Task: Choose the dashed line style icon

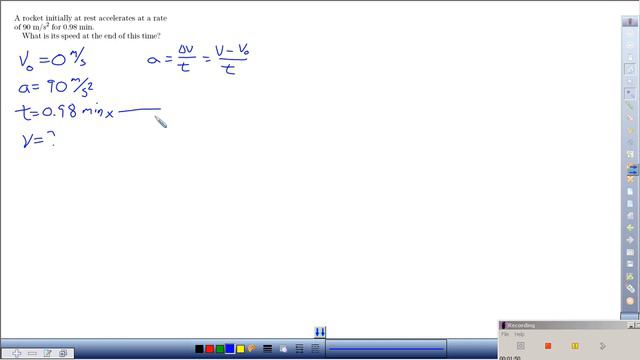Action: [x=300, y=349]
